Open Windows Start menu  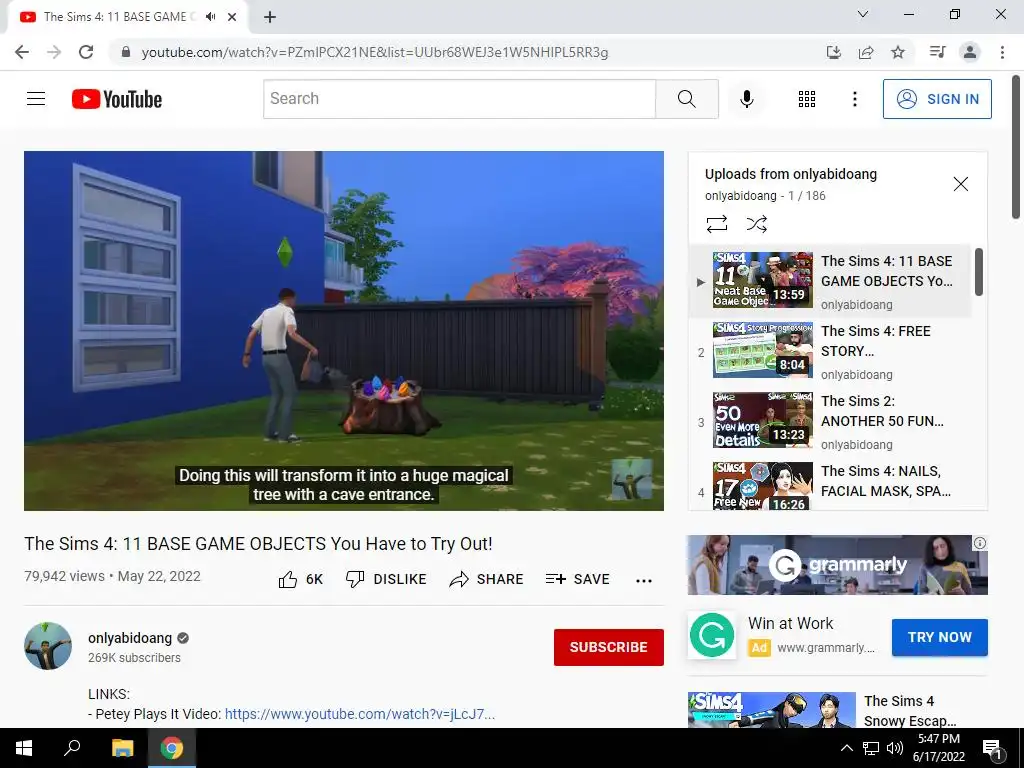[x=24, y=748]
